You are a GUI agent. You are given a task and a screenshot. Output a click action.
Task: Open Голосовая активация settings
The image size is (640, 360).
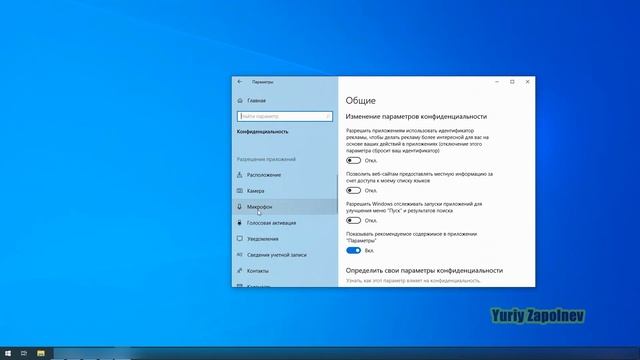coord(285,223)
